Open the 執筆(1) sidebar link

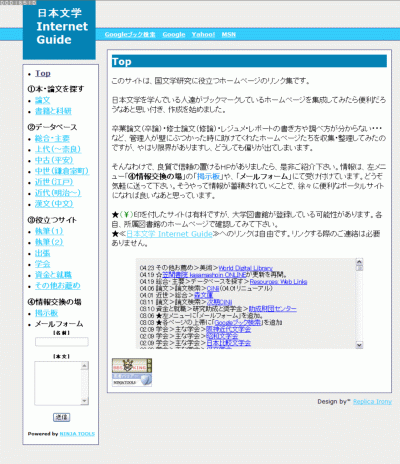(x=49, y=231)
